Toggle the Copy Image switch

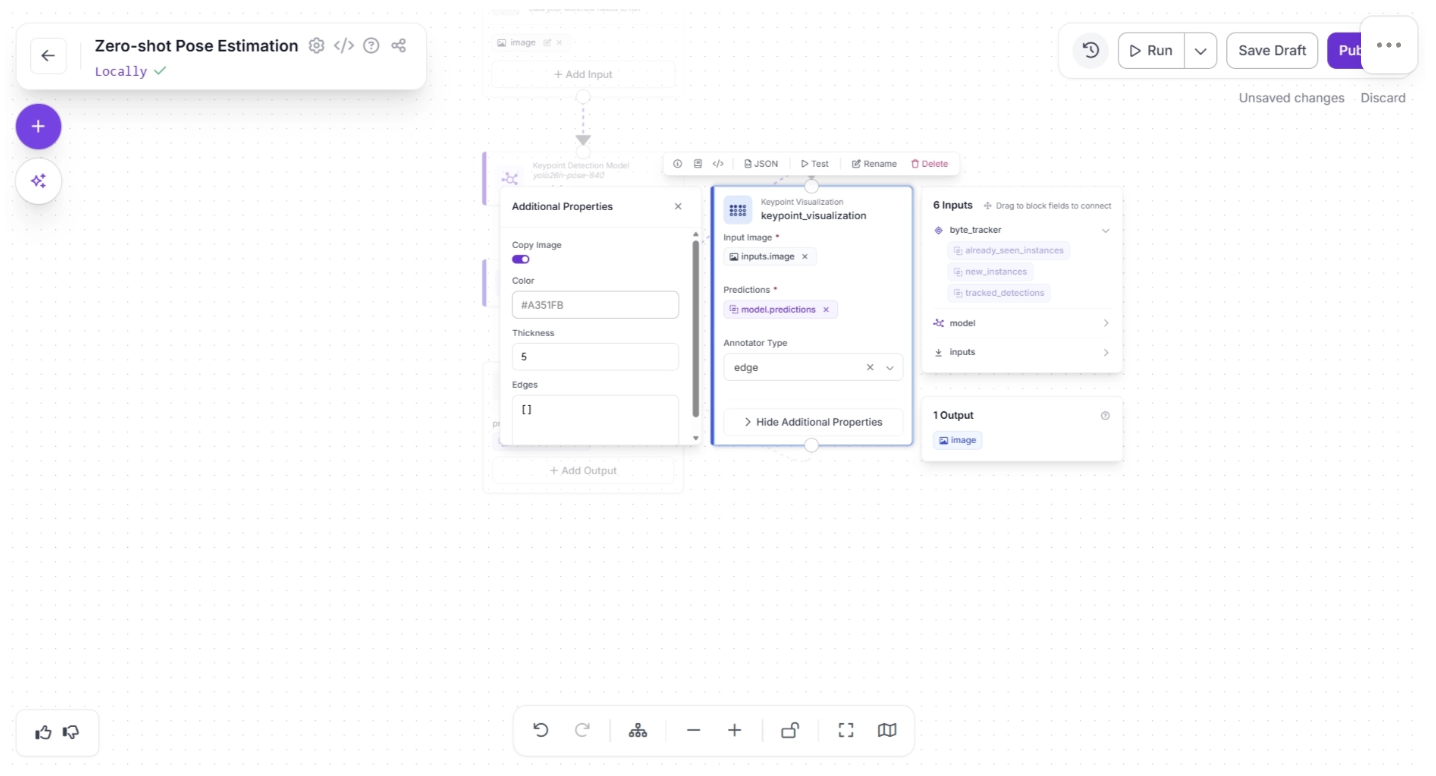tap(521, 259)
